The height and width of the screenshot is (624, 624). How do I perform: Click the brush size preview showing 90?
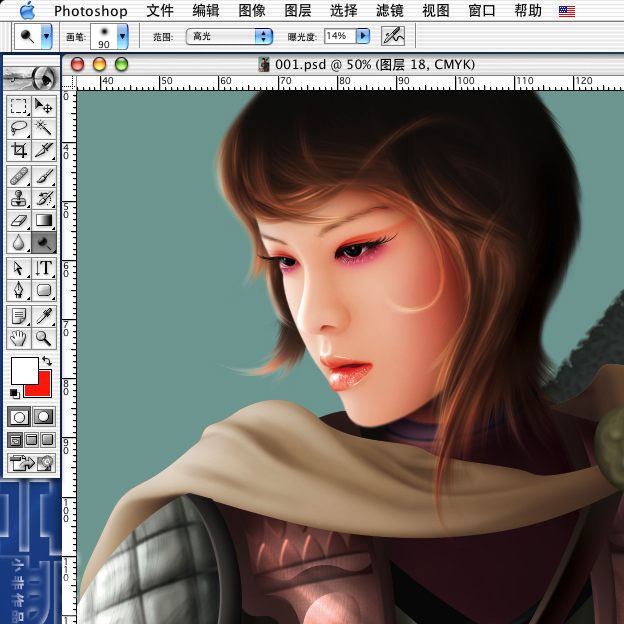pos(104,36)
